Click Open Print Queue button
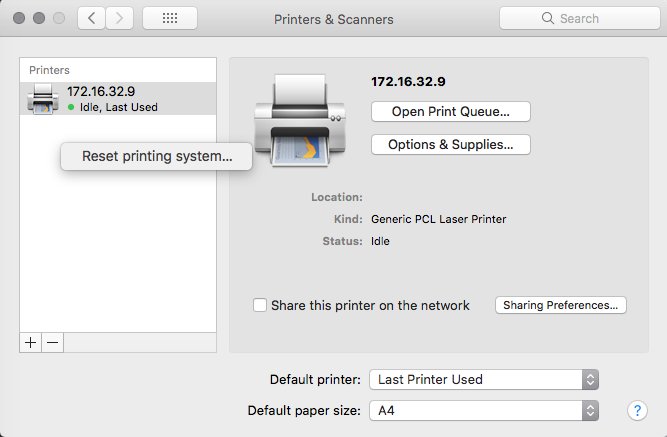The width and height of the screenshot is (667, 437). click(451, 111)
